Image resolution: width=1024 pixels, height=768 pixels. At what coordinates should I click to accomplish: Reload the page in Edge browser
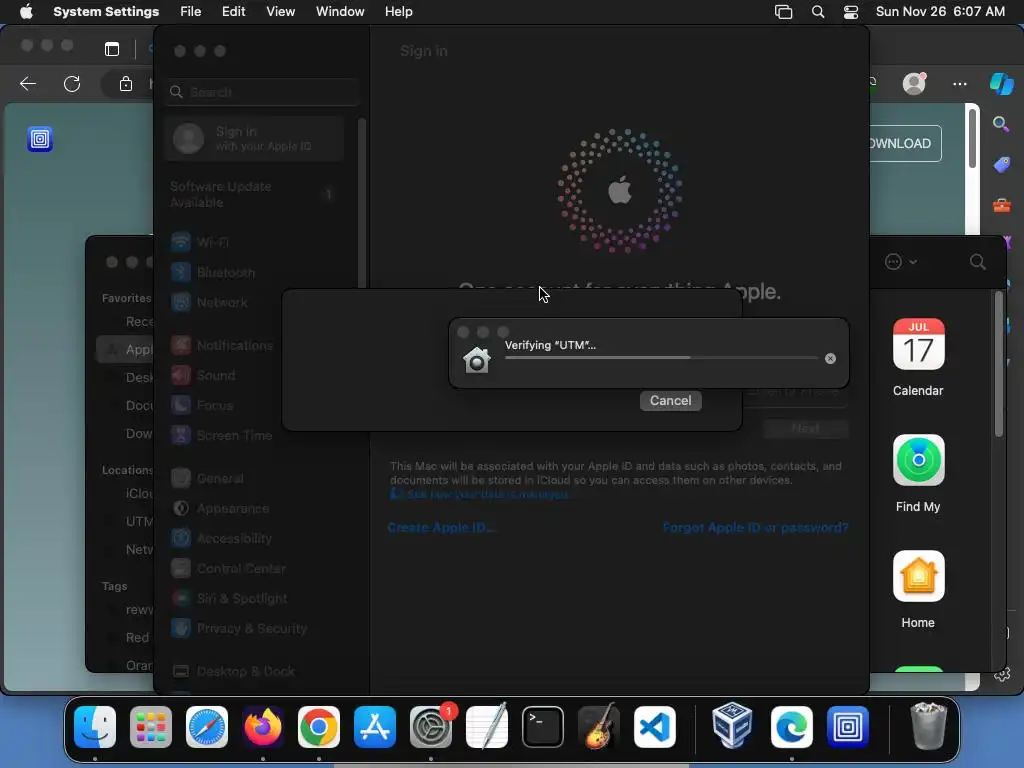[72, 84]
